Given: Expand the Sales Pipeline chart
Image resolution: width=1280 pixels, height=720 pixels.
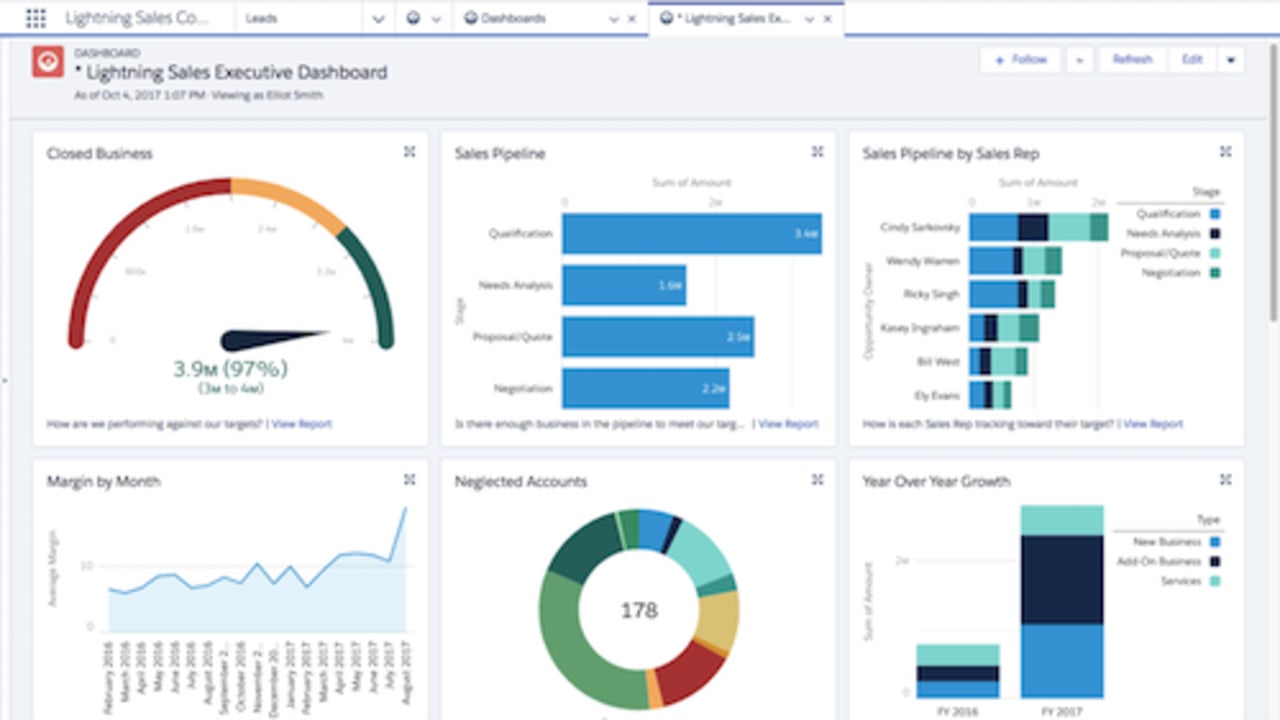Looking at the screenshot, I should pyautogui.click(x=817, y=152).
